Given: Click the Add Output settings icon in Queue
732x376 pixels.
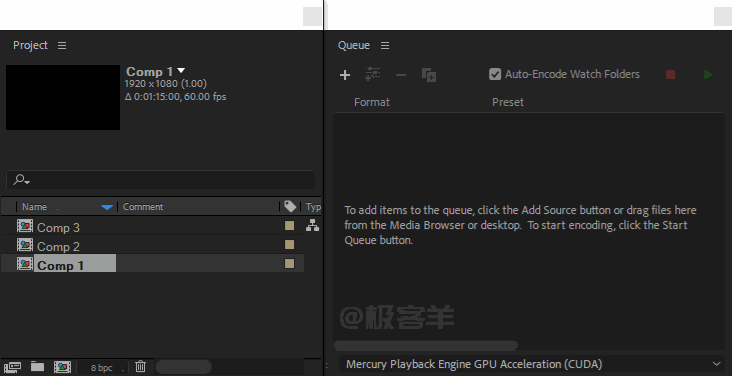Looking at the screenshot, I should pyautogui.click(x=373, y=74).
